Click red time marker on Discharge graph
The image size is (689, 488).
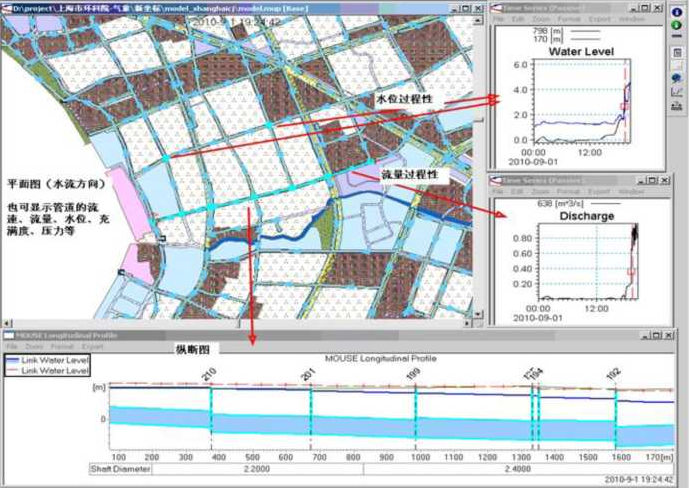point(631,271)
